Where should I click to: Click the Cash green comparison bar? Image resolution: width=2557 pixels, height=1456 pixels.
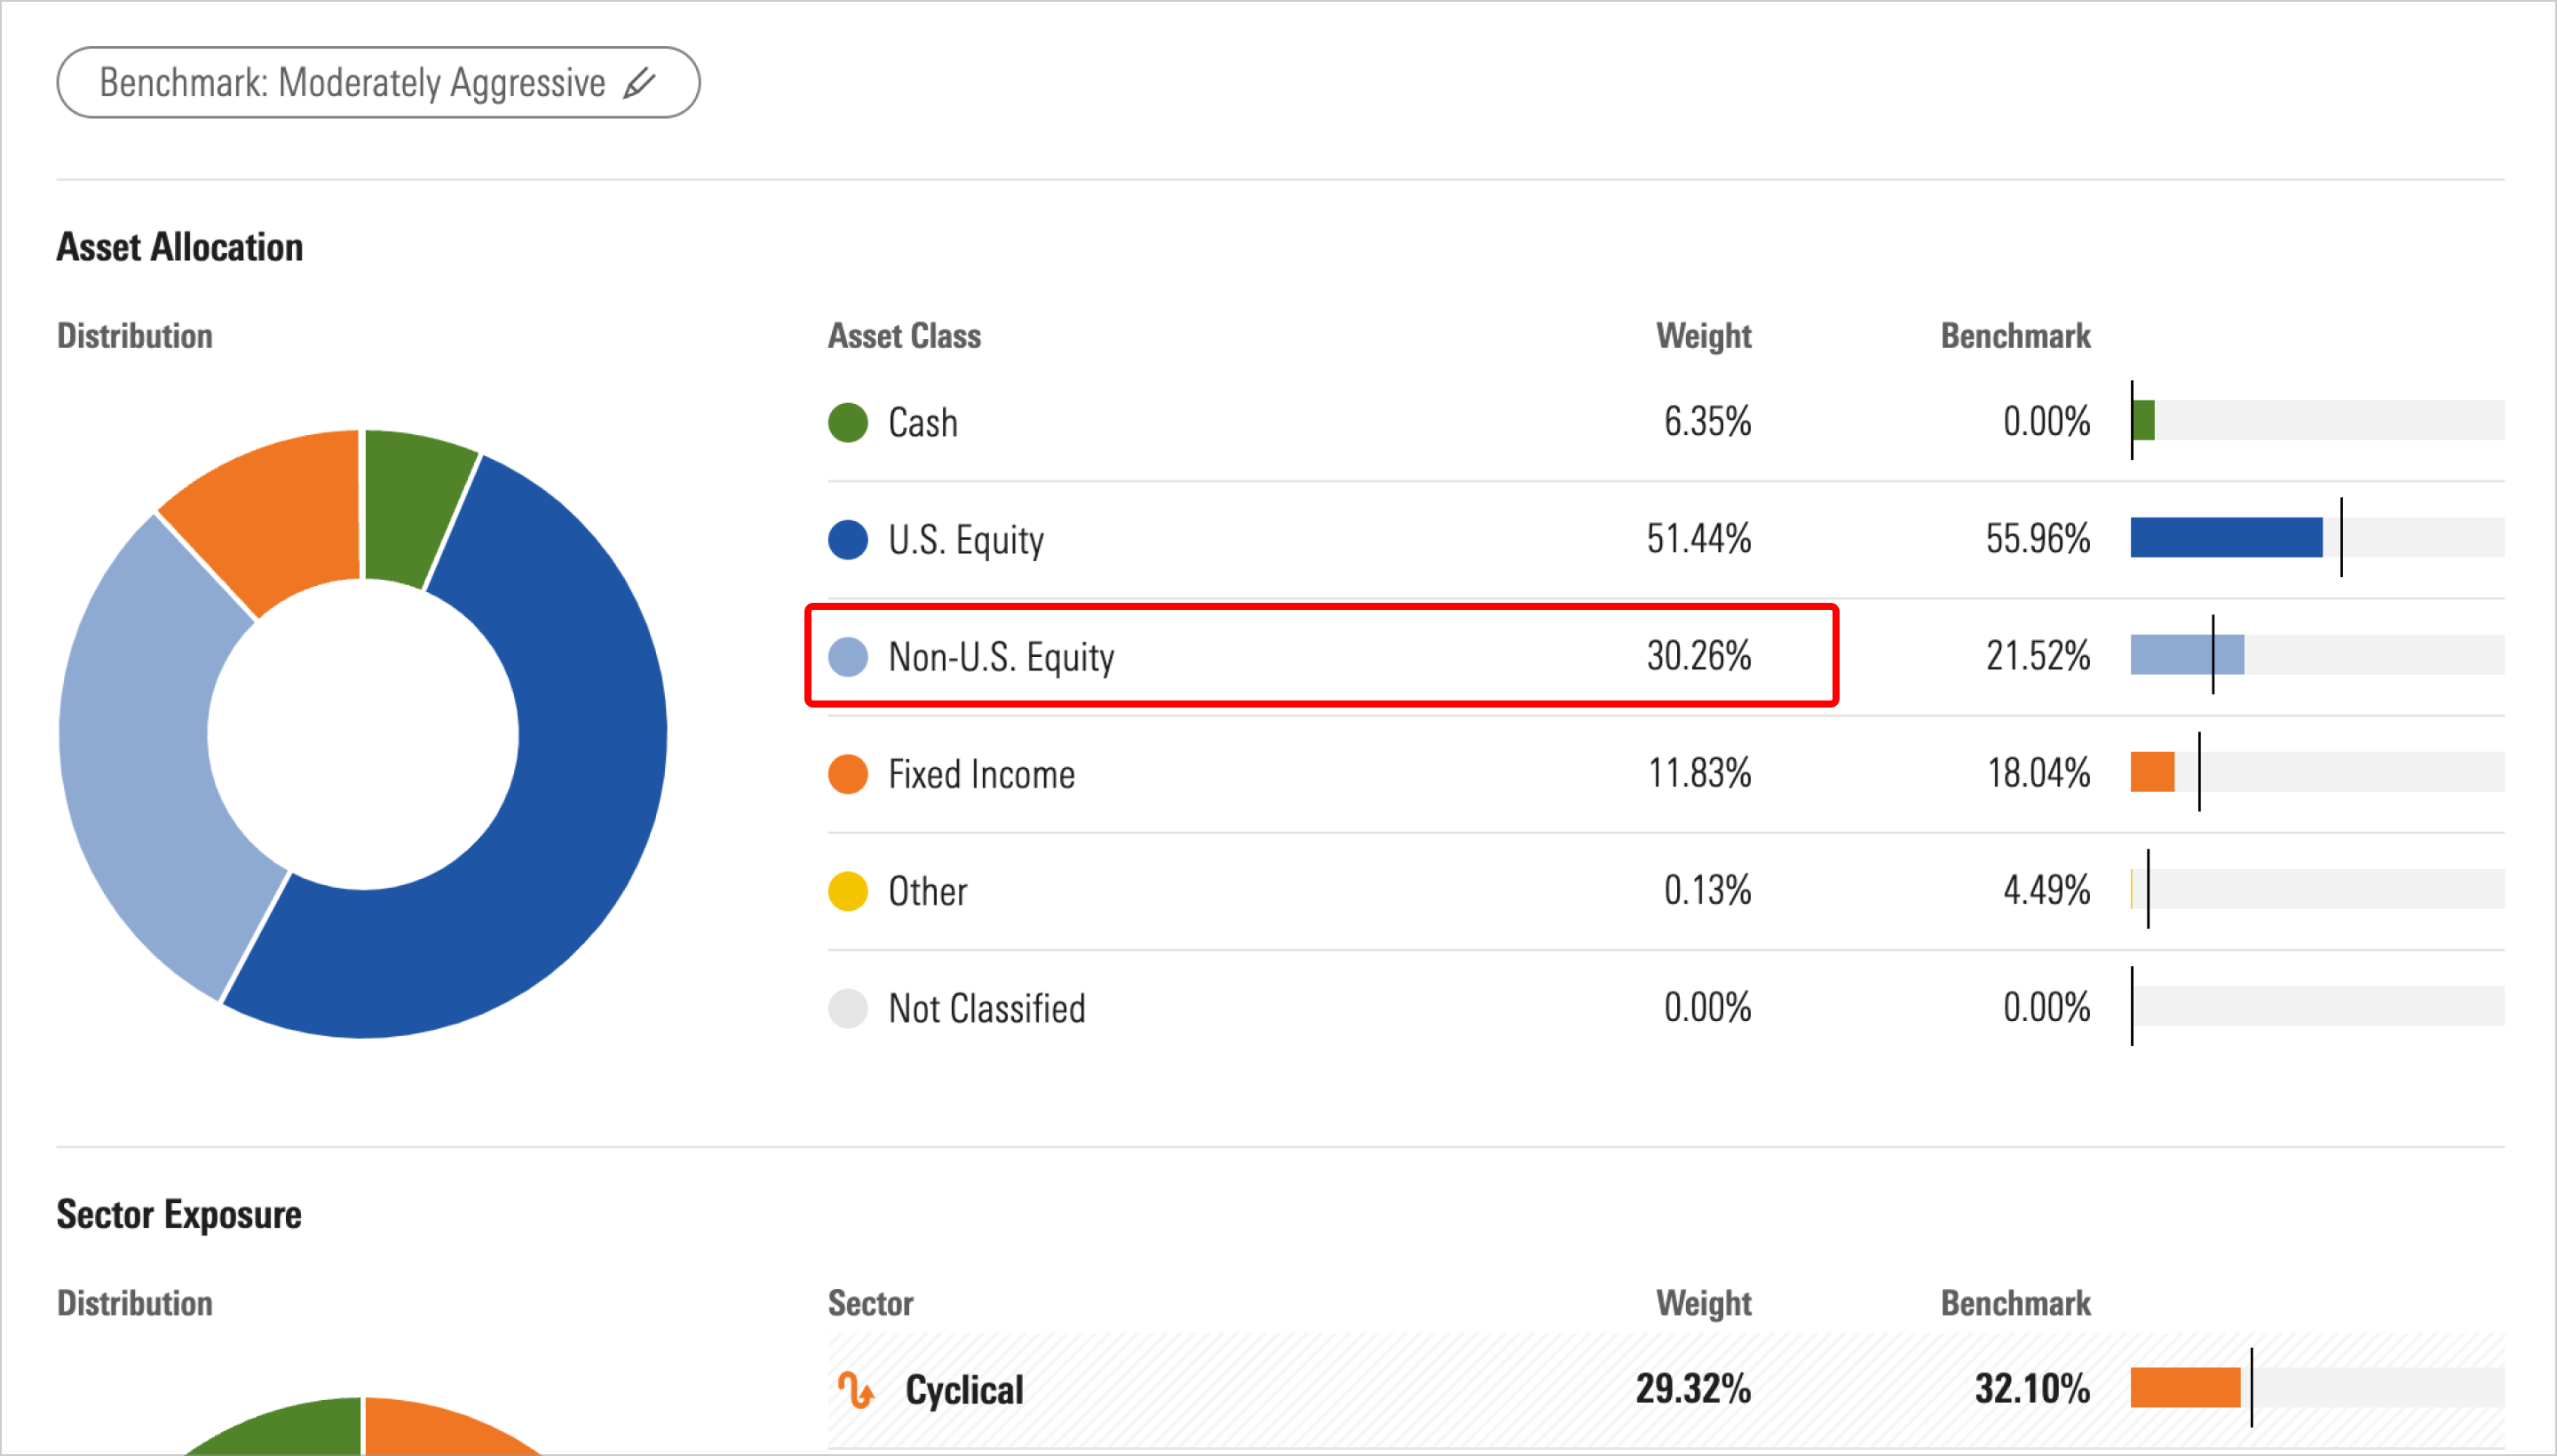tap(2143, 420)
